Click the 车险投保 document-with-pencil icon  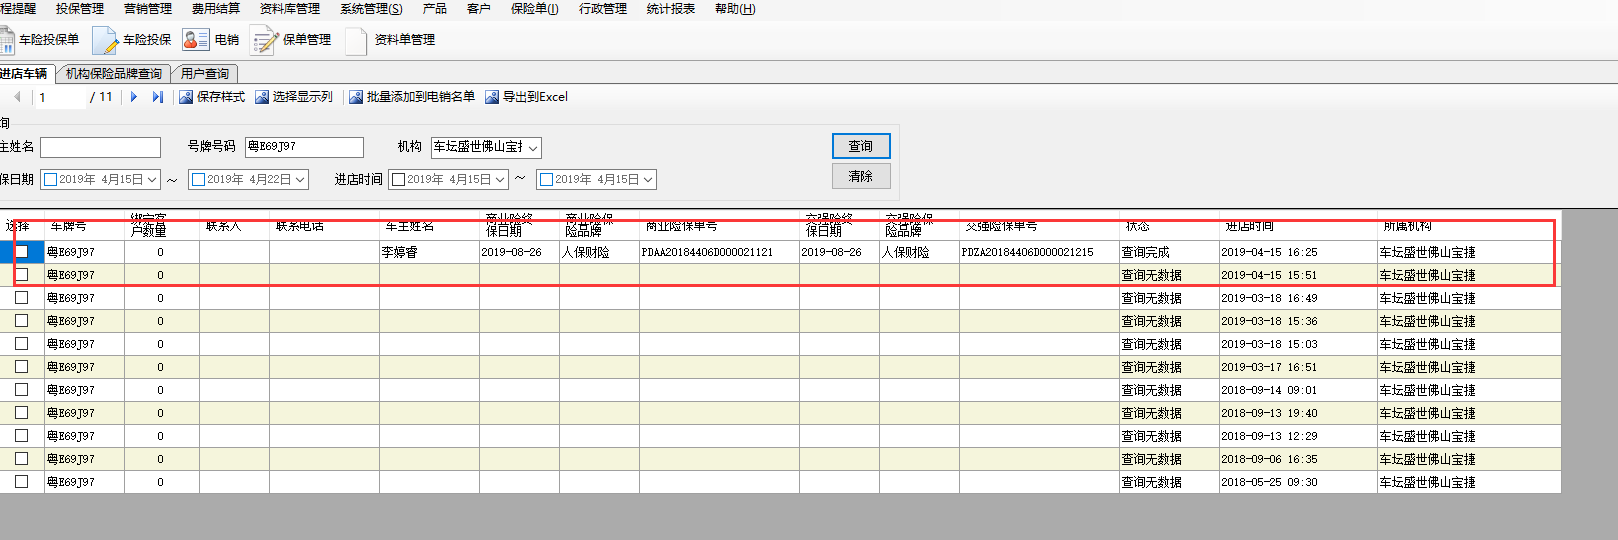click(x=105, y=40)
